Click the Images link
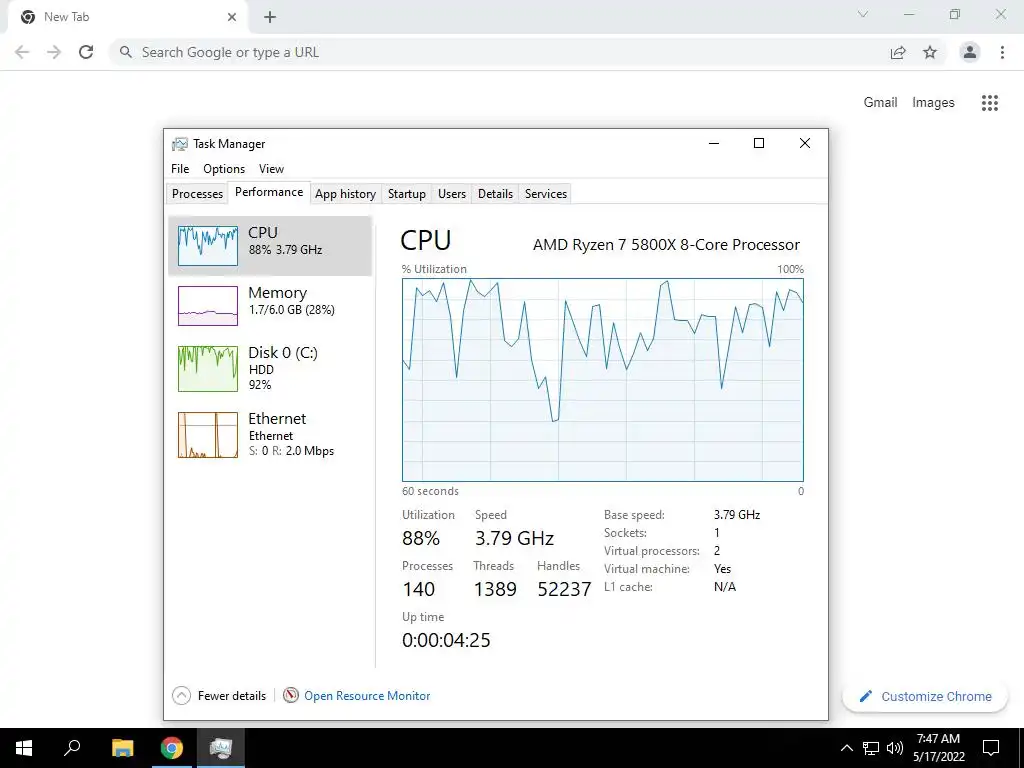Screen dimensions: 1024x768 tap(933, 103)
